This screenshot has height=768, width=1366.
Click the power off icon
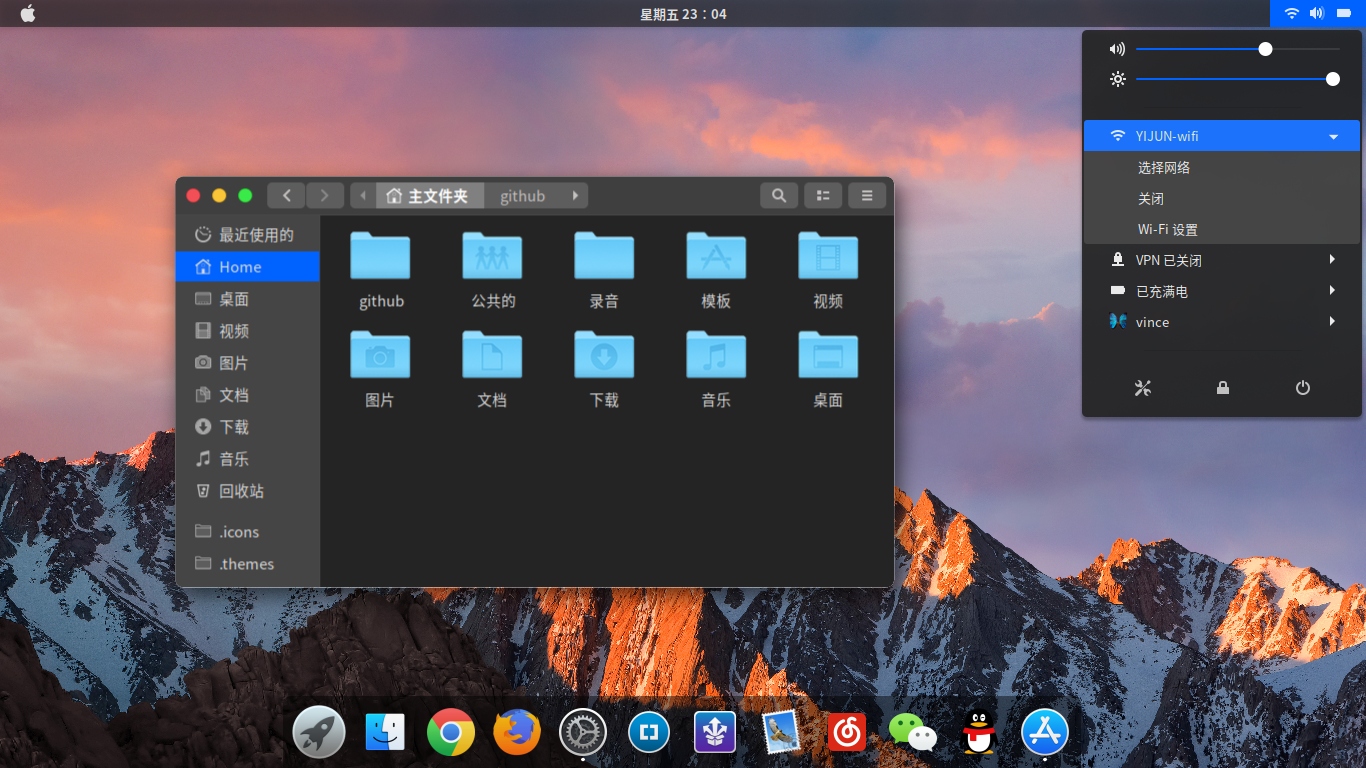pos(1302,388)
